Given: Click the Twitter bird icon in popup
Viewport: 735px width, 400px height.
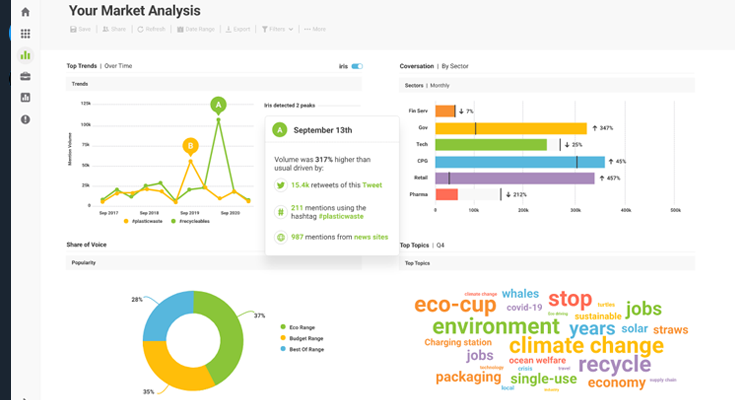Looking at the screenshot, I should 280,185.
